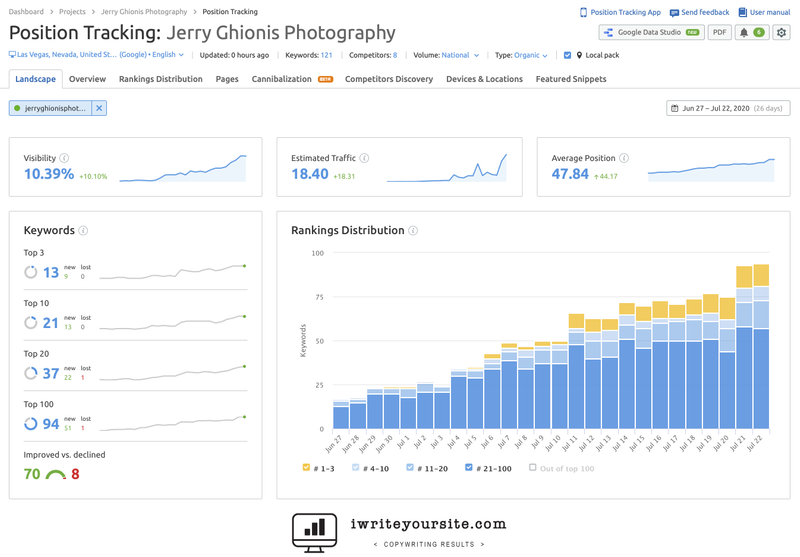This screenshot has width=800, height=557.
Task: Click Top 20 keyword count 37
Action: (x=51, y=373)
